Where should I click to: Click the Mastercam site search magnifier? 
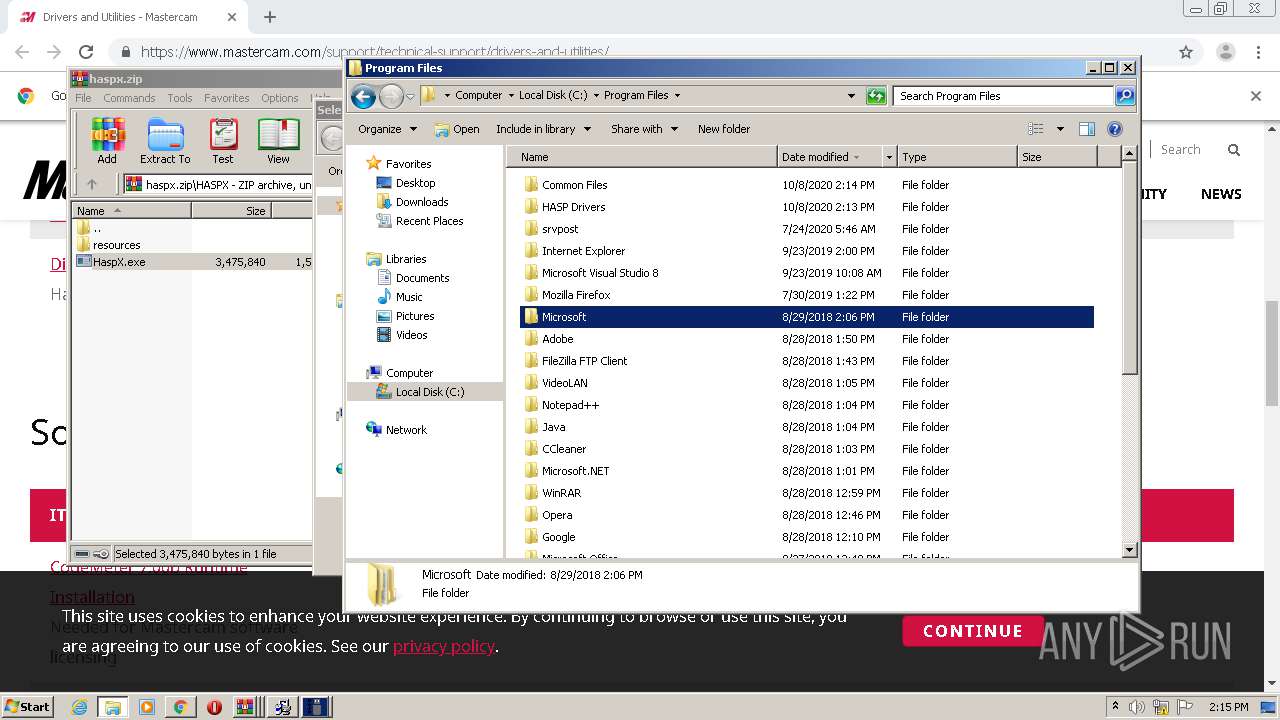tap(1234, 150)
